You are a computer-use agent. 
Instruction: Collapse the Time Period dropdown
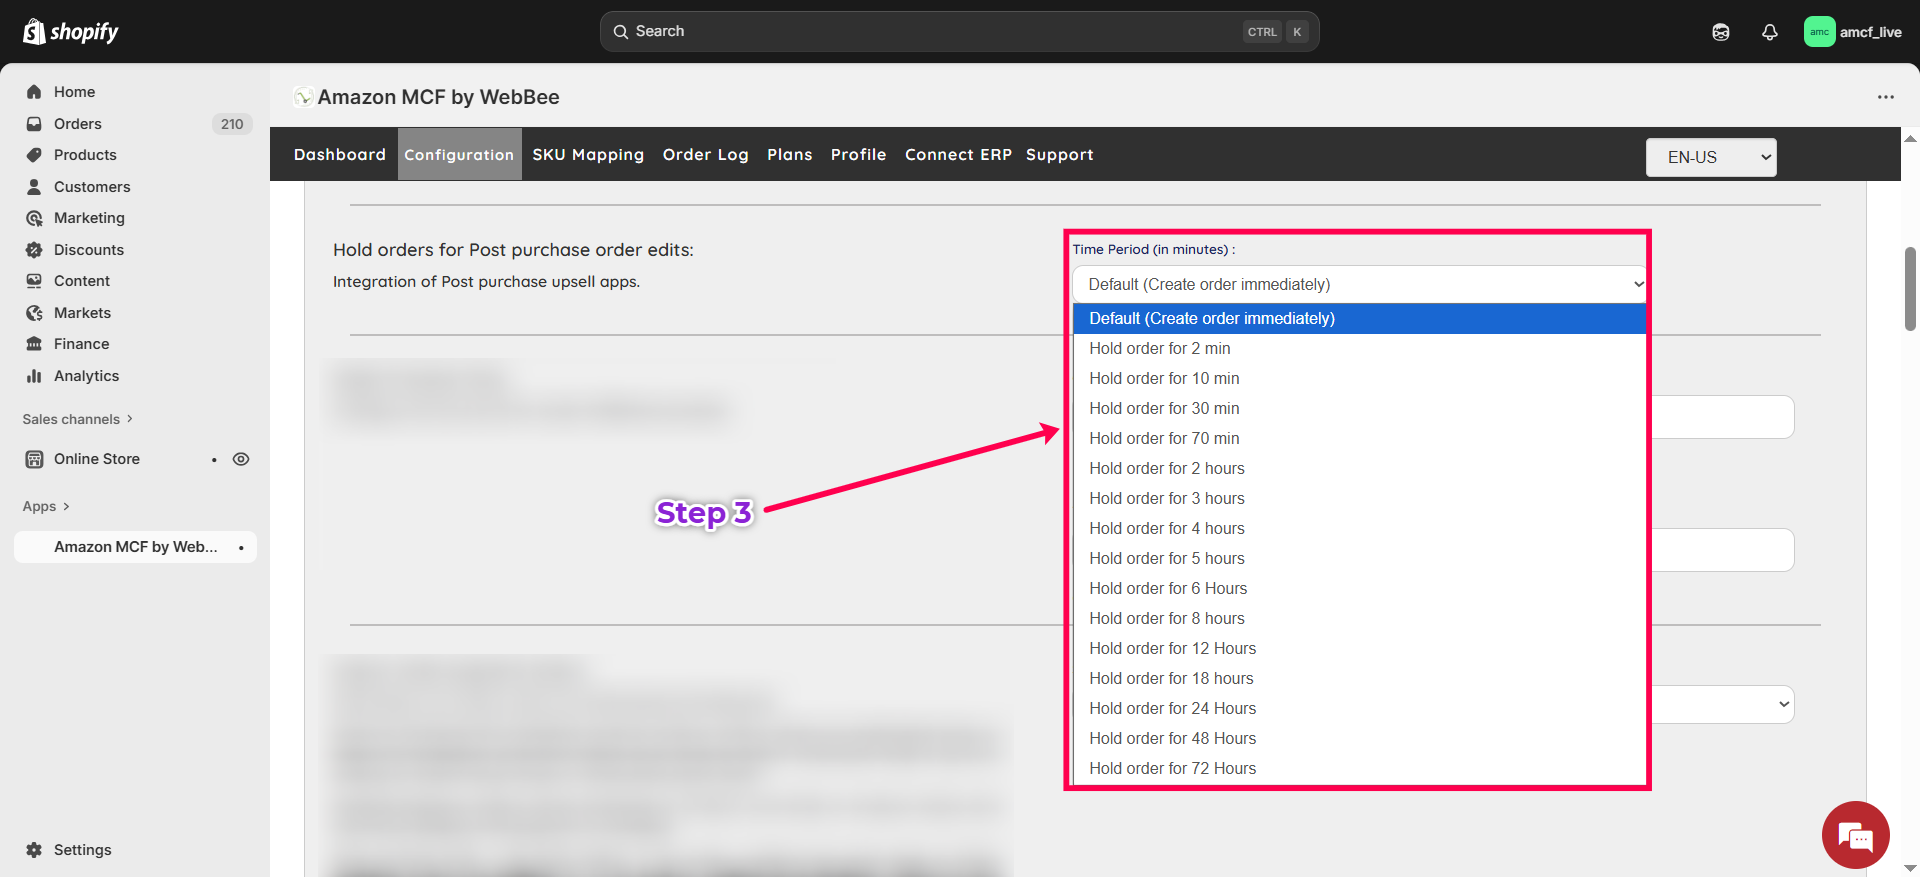[1358, 285]
